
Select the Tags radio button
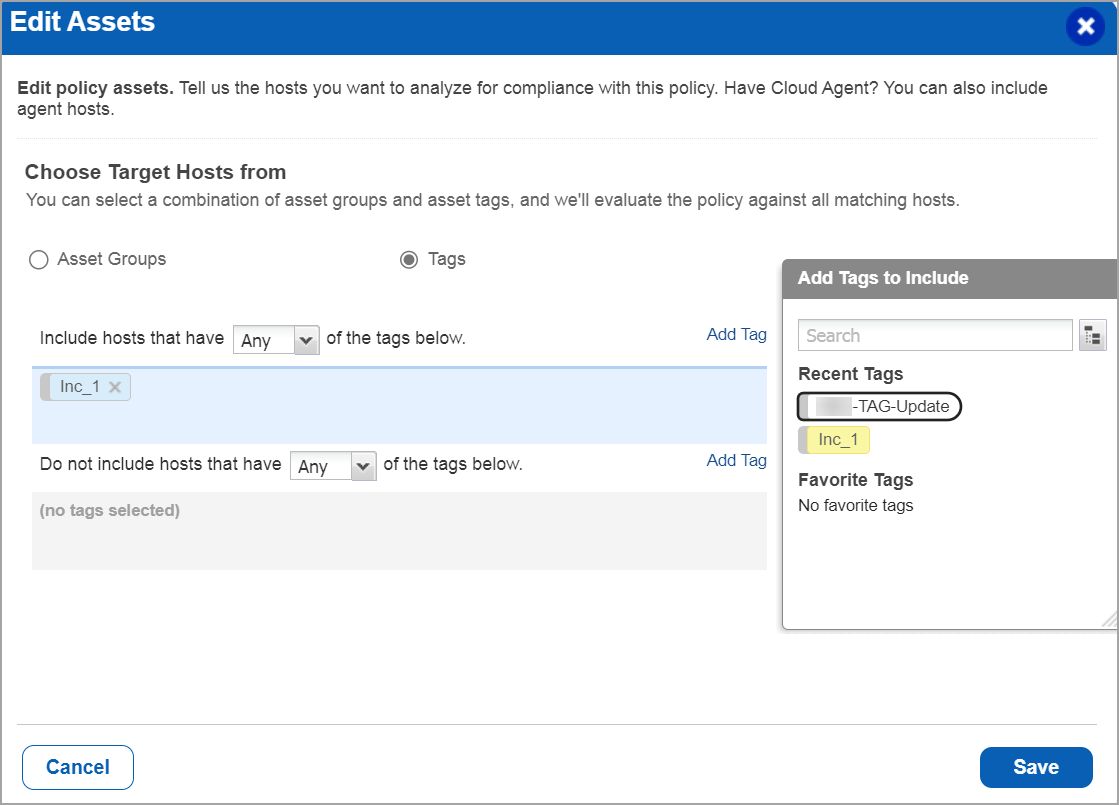tap(409, 260)
